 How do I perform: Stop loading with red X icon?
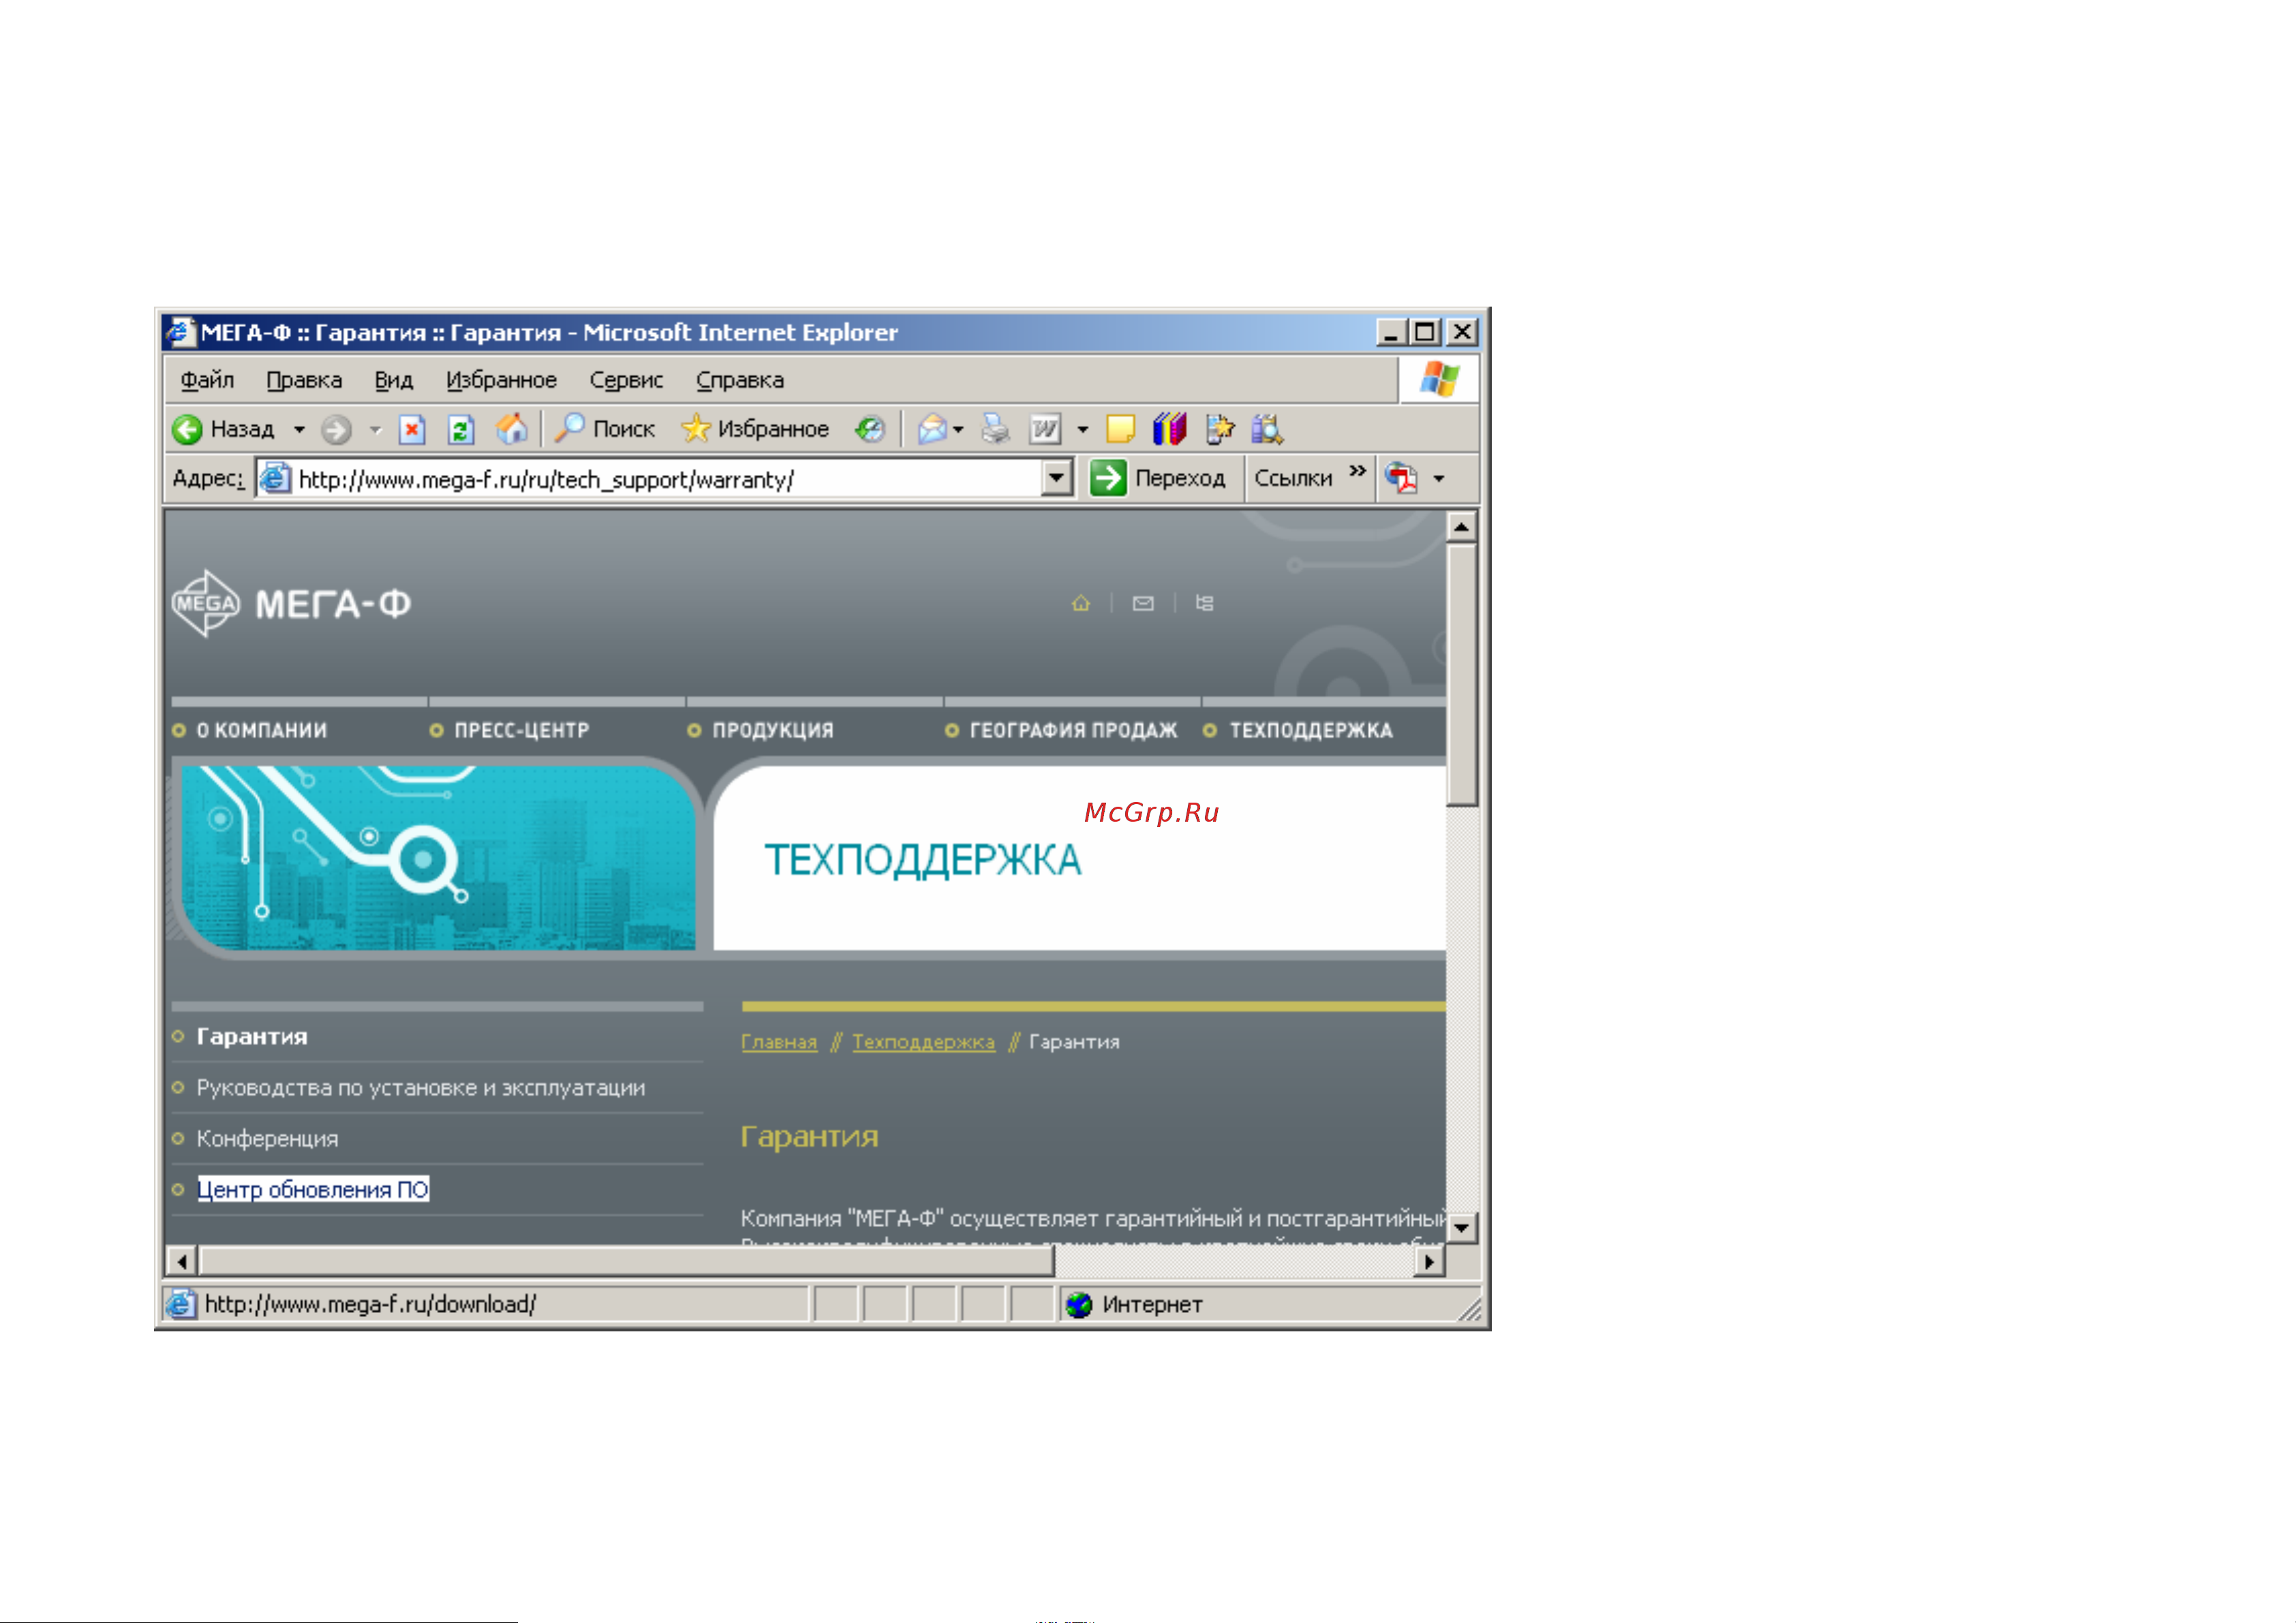412,429
